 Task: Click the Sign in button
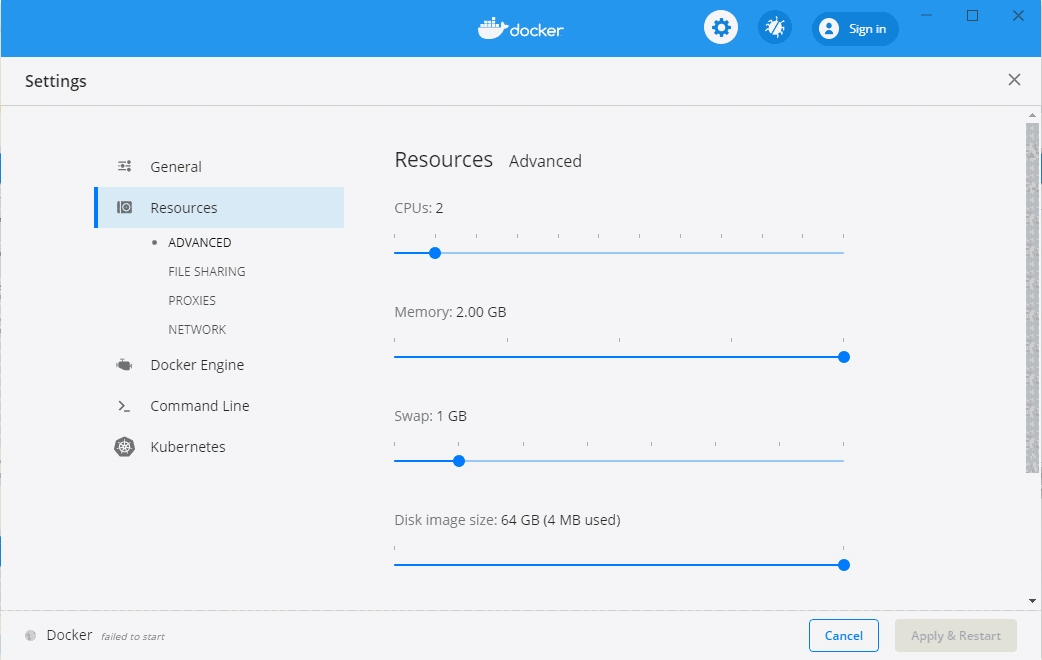(855, 28)
